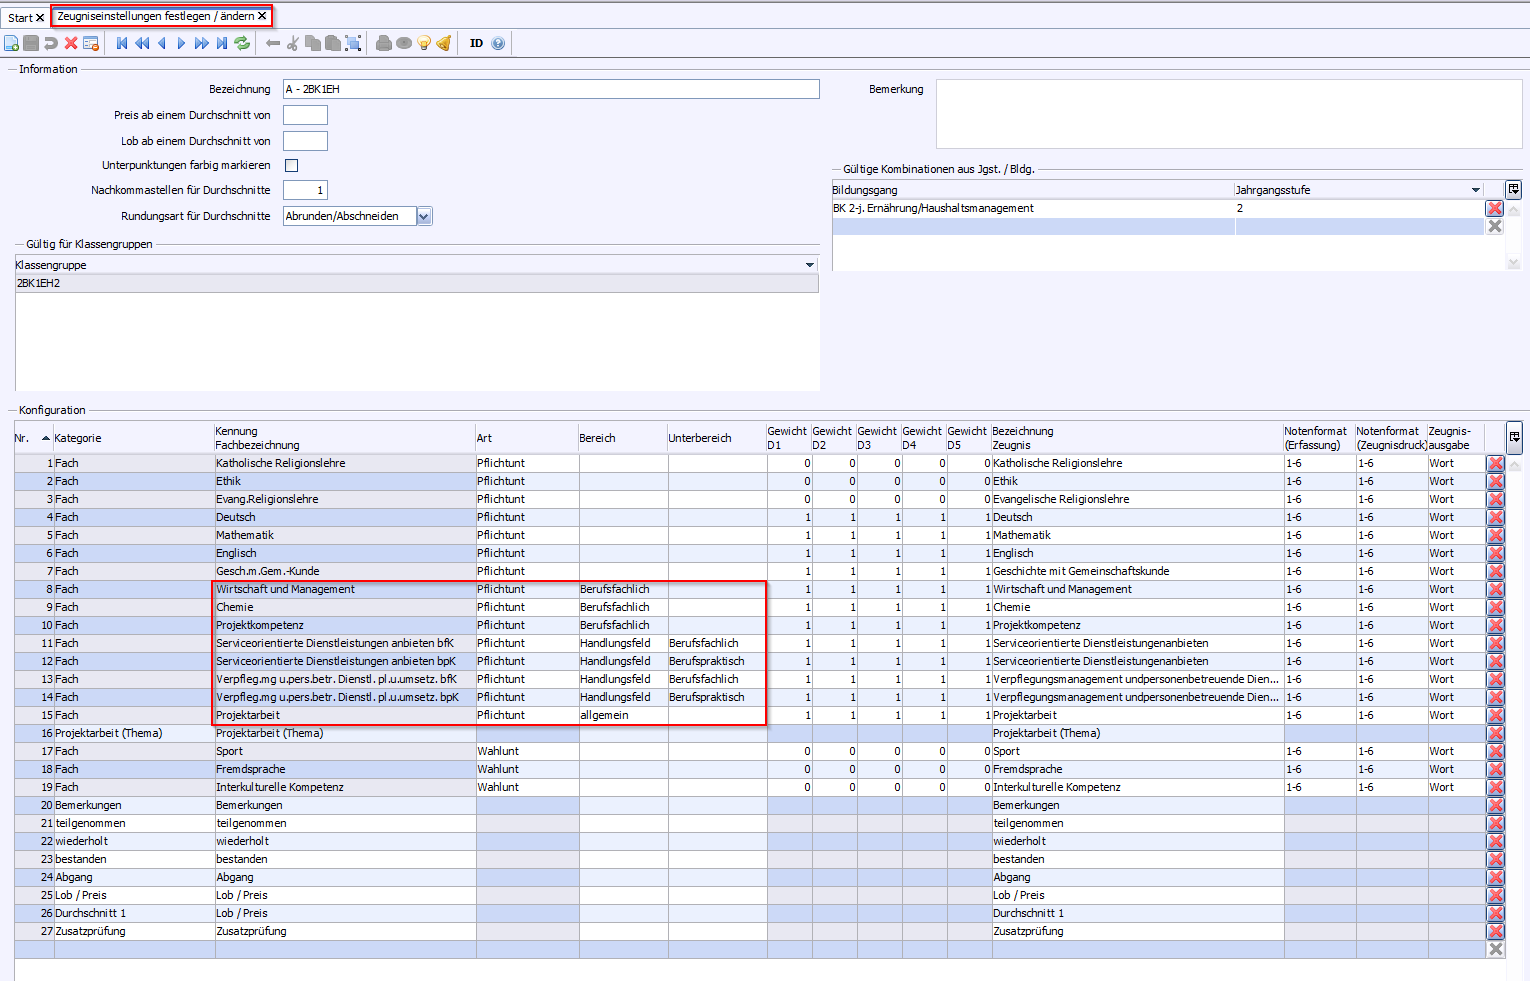Toggle 'Unterpunktungen farbig markieren' checkbox
This screenshot has height=981, width=1530.
coord(292,166)
